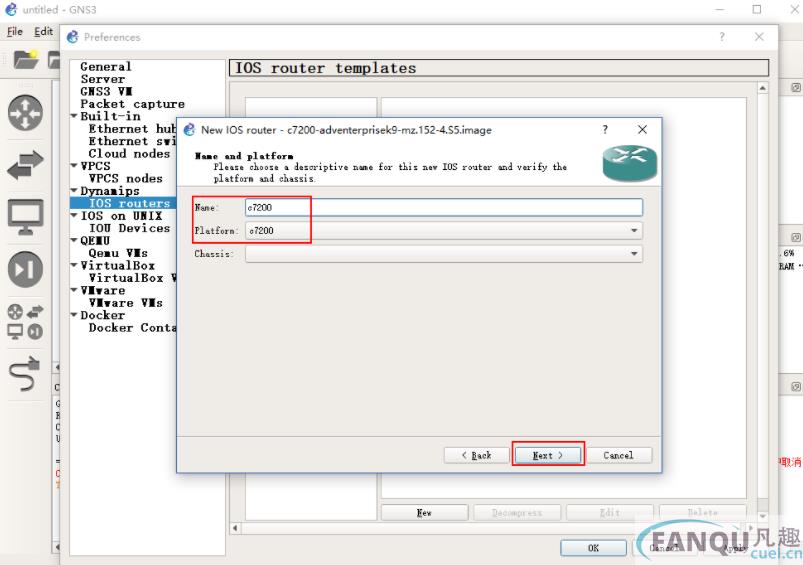Select VirtualBox VMs tree item
This screenshot has height=565, width=803.
click(132, 278)
